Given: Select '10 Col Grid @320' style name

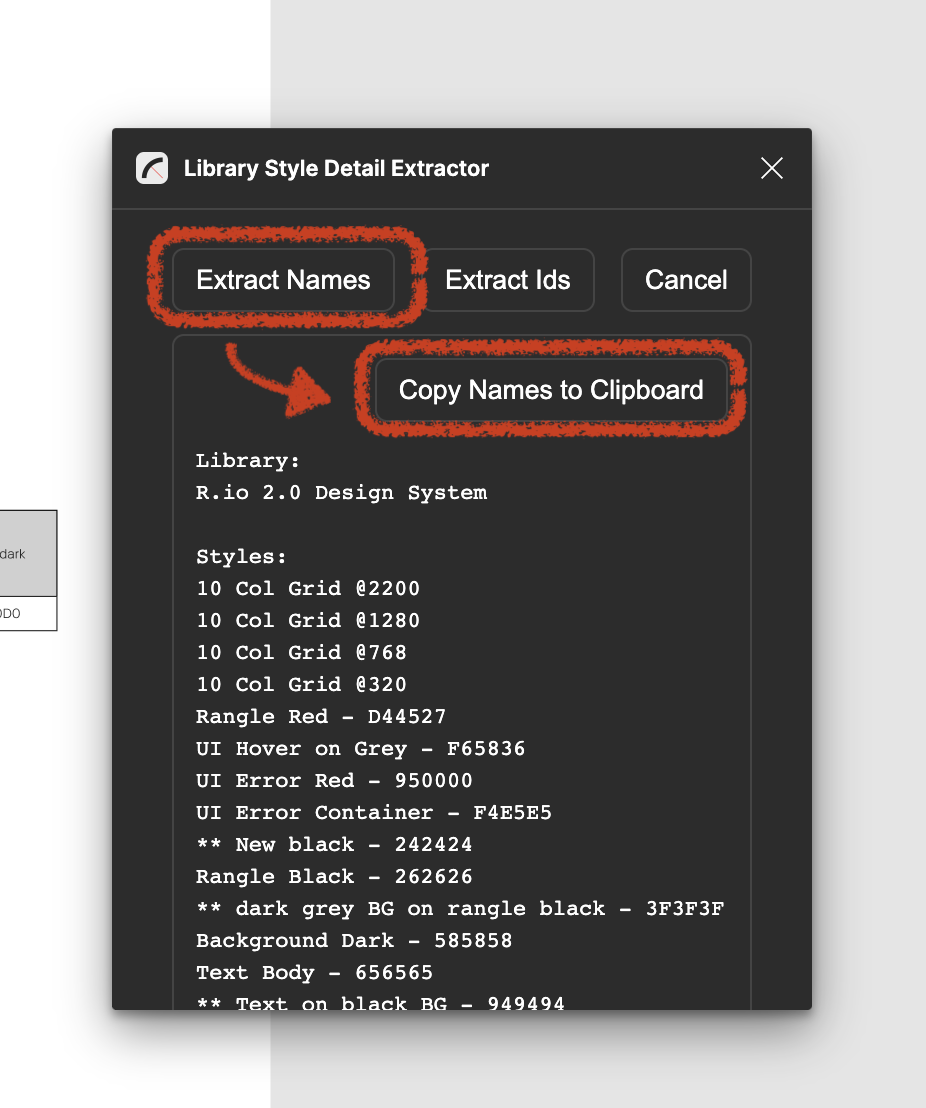Looking at the screenshot, I should coord(302,685).
